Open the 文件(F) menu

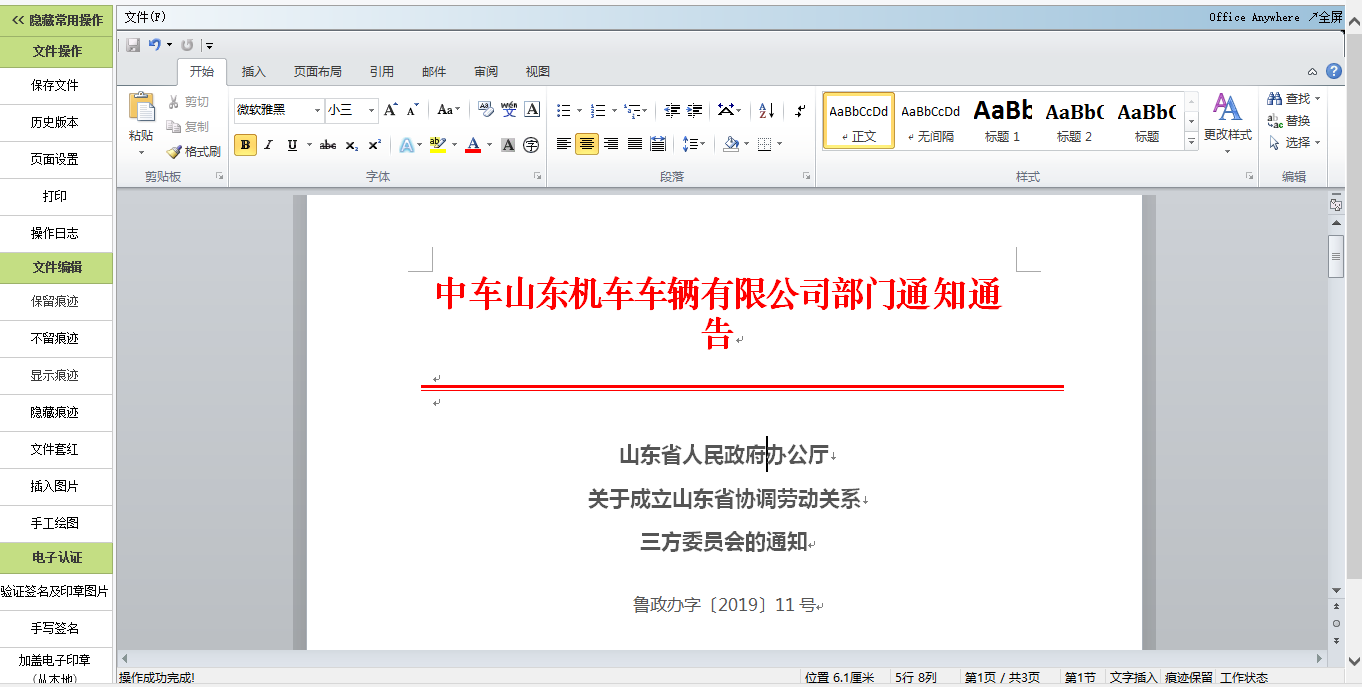145,17
